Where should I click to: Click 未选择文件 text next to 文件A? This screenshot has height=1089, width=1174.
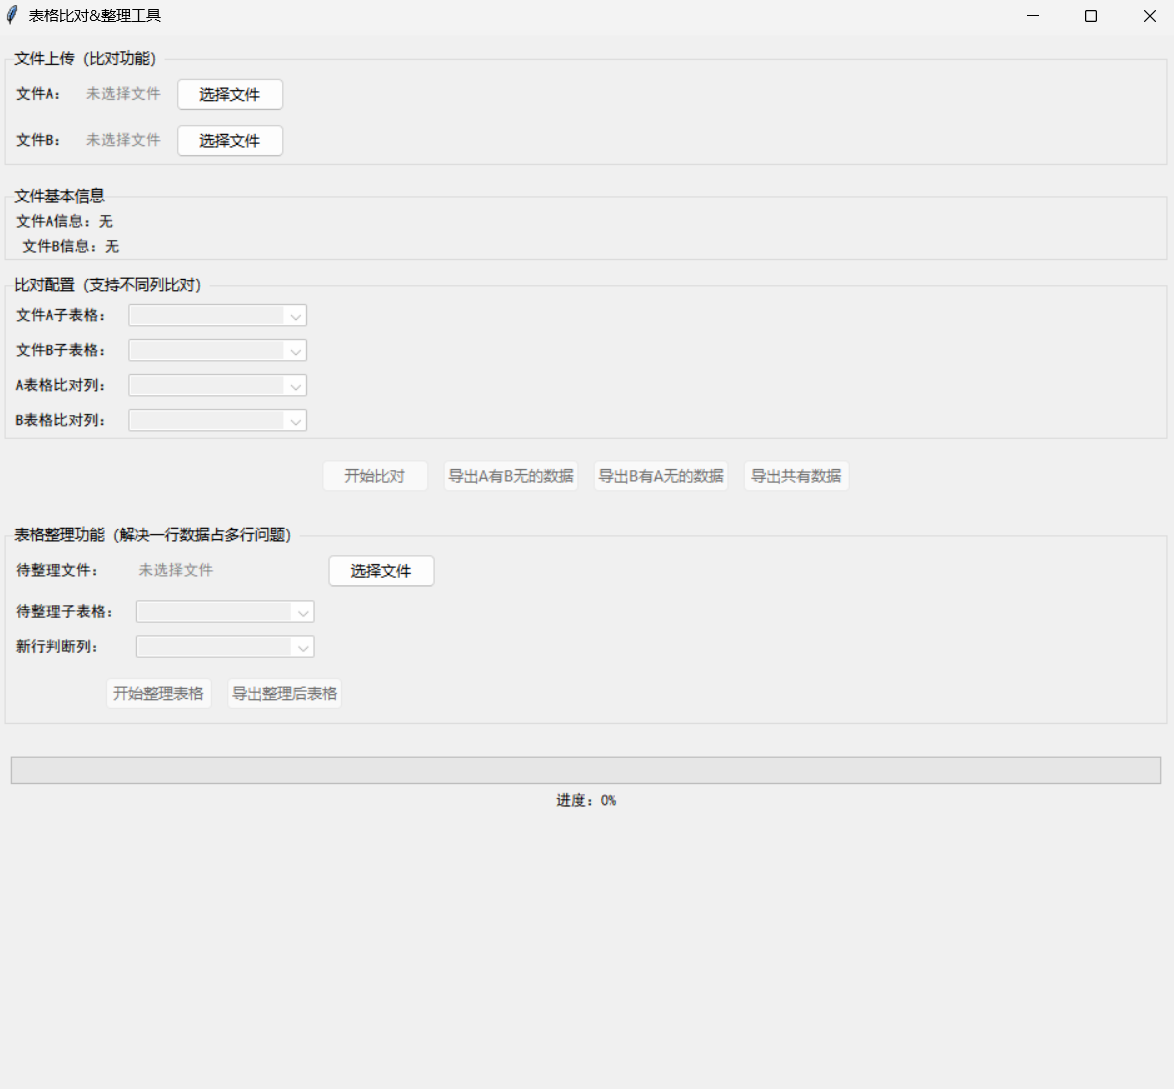124,94
